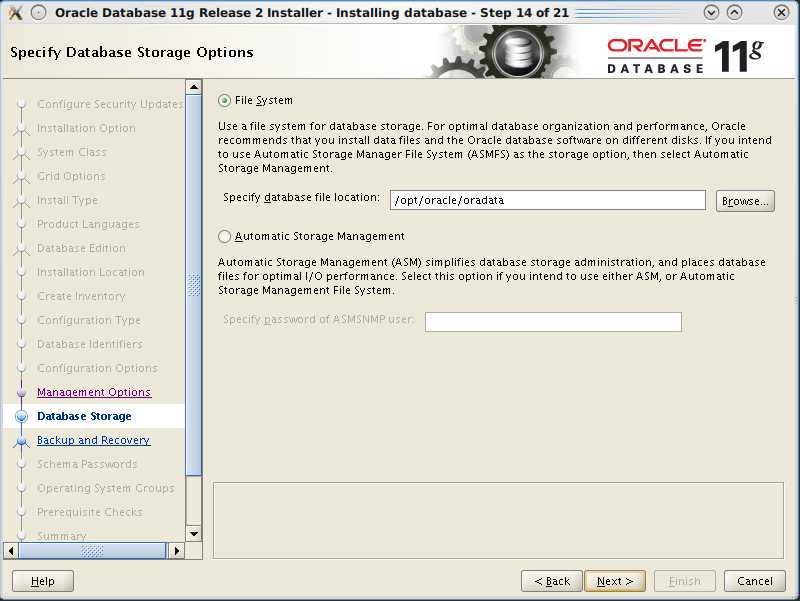The height and width of the screenshot is (601, 800).
Task: Click the disabled Finish button
Action: coord(685,581)
